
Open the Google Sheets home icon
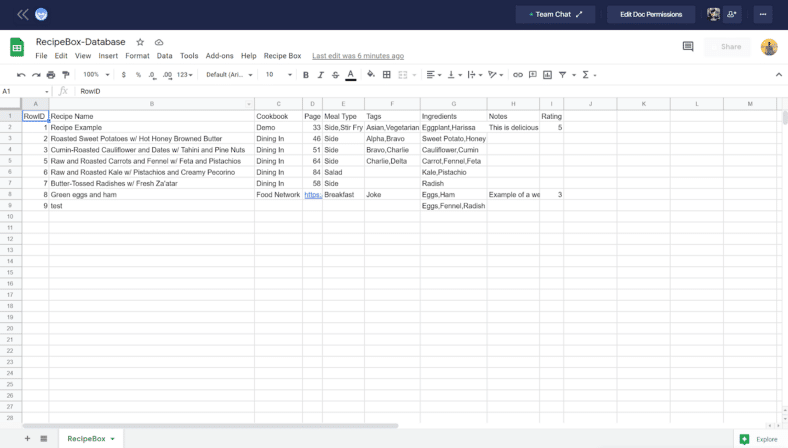[x=17, y=47]
